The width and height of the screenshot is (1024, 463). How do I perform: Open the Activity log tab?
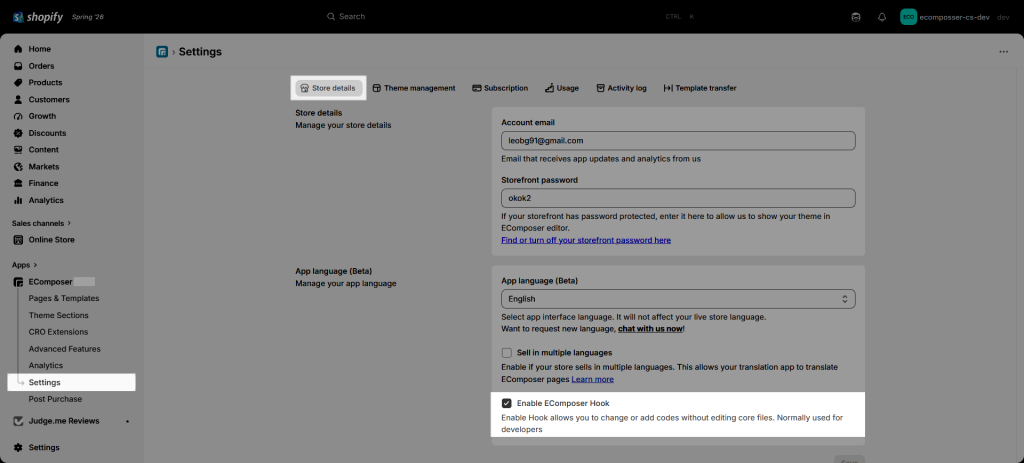[621, 88]
